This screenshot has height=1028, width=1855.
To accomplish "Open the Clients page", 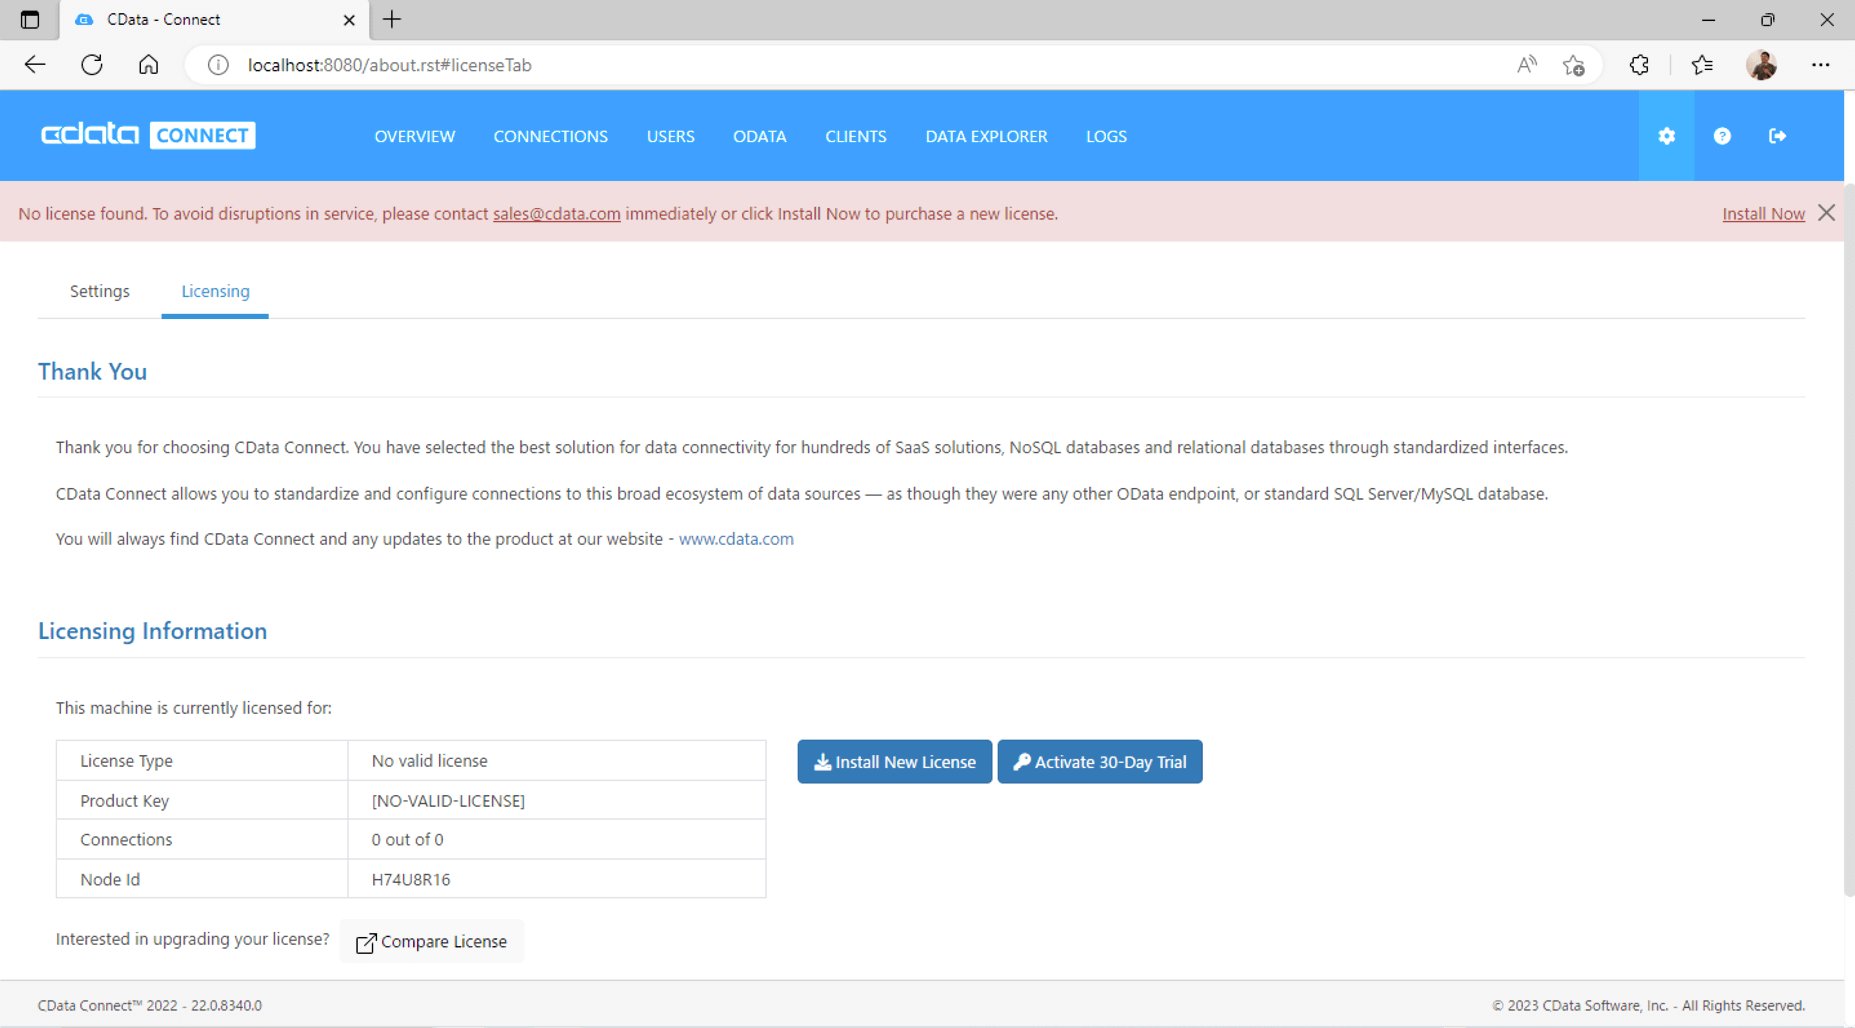I will click(856, 136).
